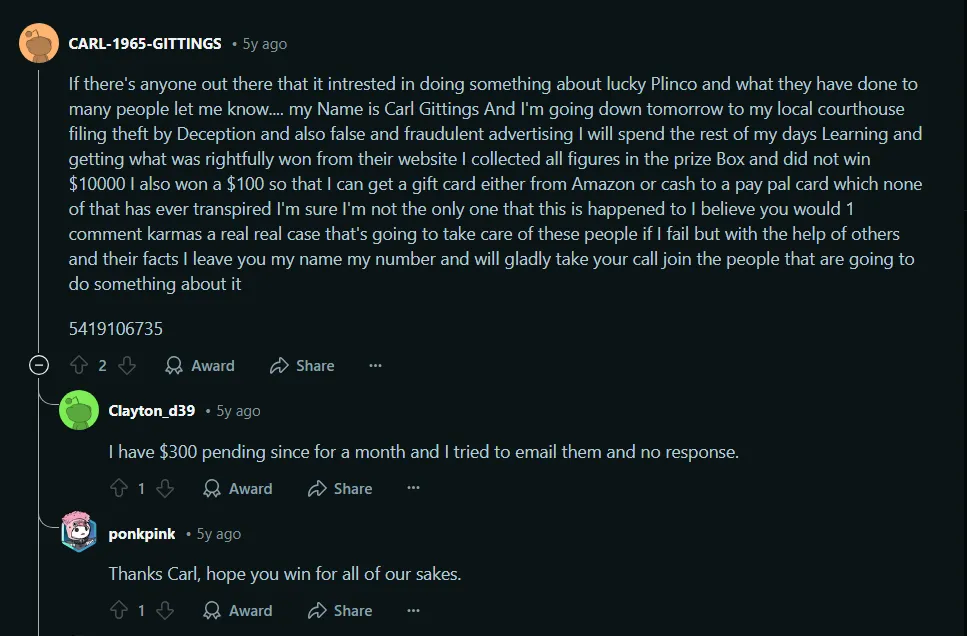Open the 5y ago timestamp on Carl's comment
Image resolution: width=967 pixels, height=636 pixels.
pyautogui.click(x=265, y=44)
